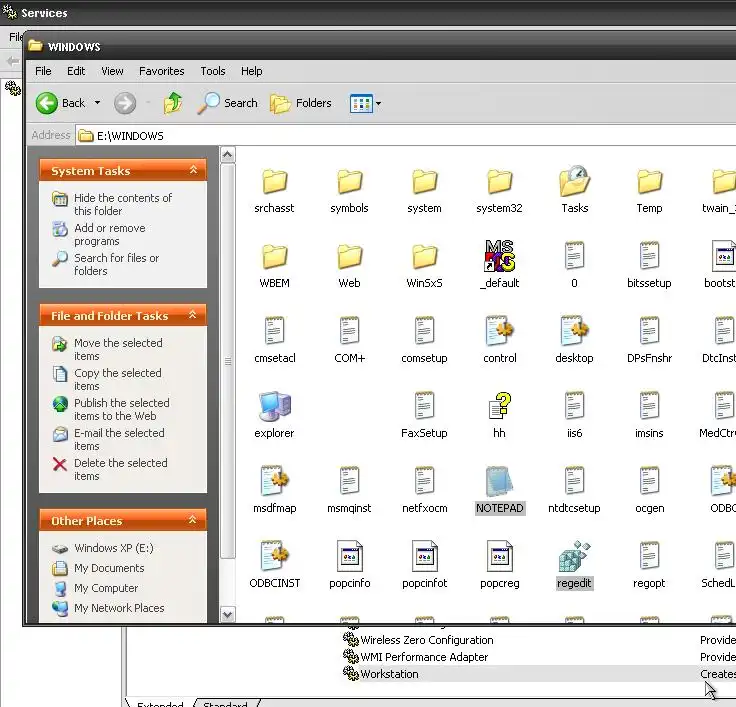Open the Tools menu
Viewport: 736px width, 707px height.
[x=213, y=71]
